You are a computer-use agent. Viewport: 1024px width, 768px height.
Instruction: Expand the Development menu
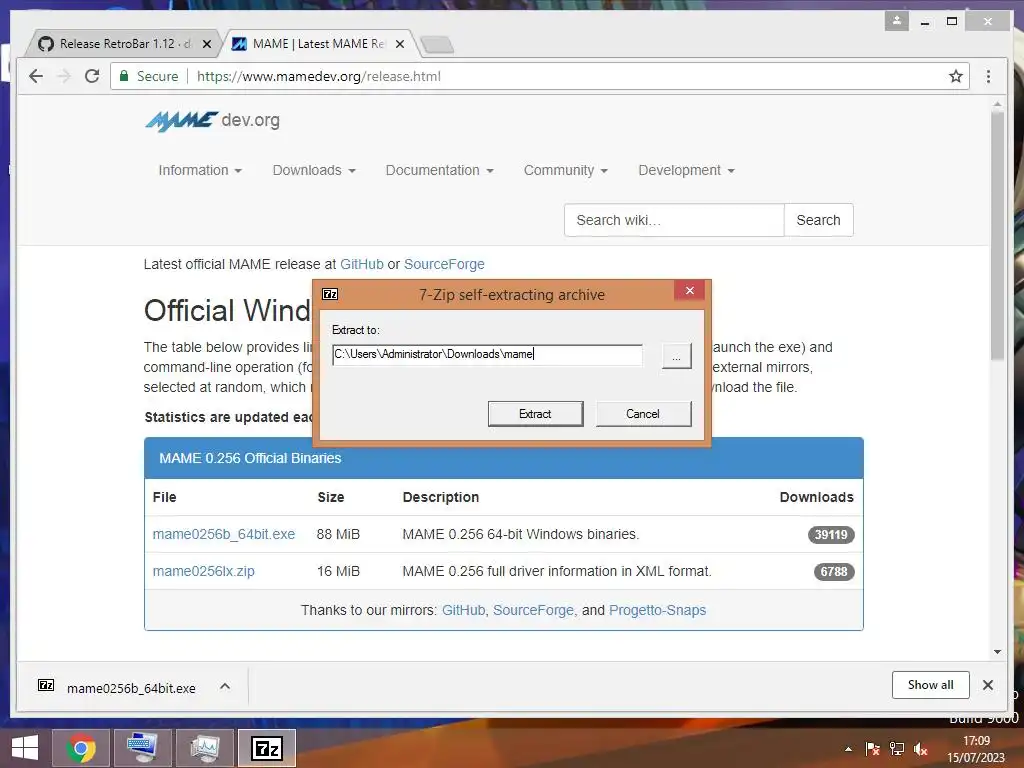(686, 170)
